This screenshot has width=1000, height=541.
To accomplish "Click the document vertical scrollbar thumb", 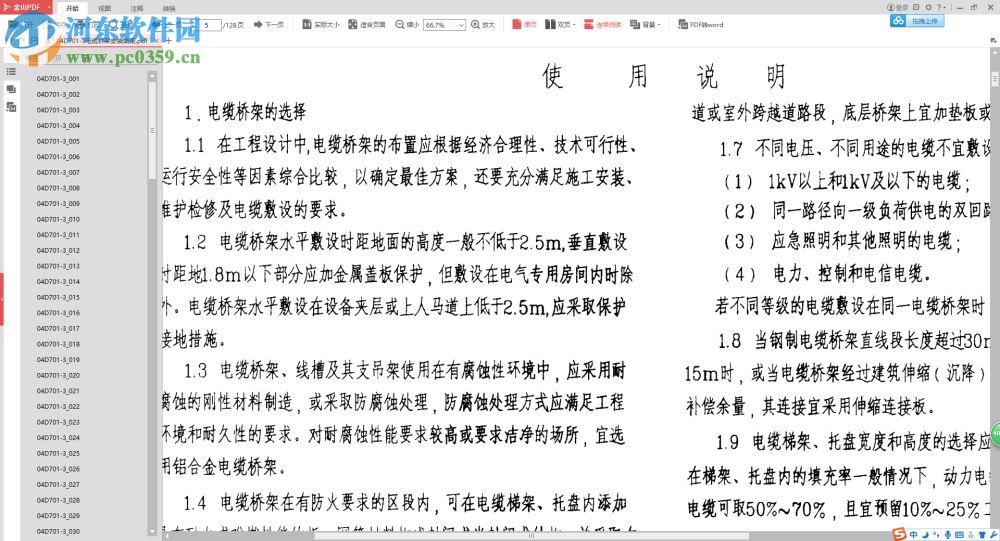I will [x=995, y=78].
